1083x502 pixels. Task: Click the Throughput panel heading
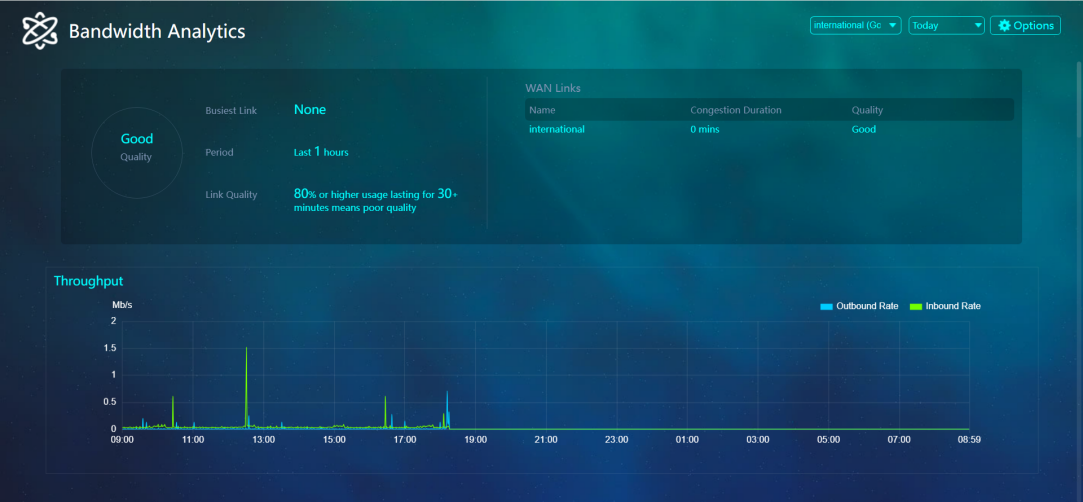point(88,281)
